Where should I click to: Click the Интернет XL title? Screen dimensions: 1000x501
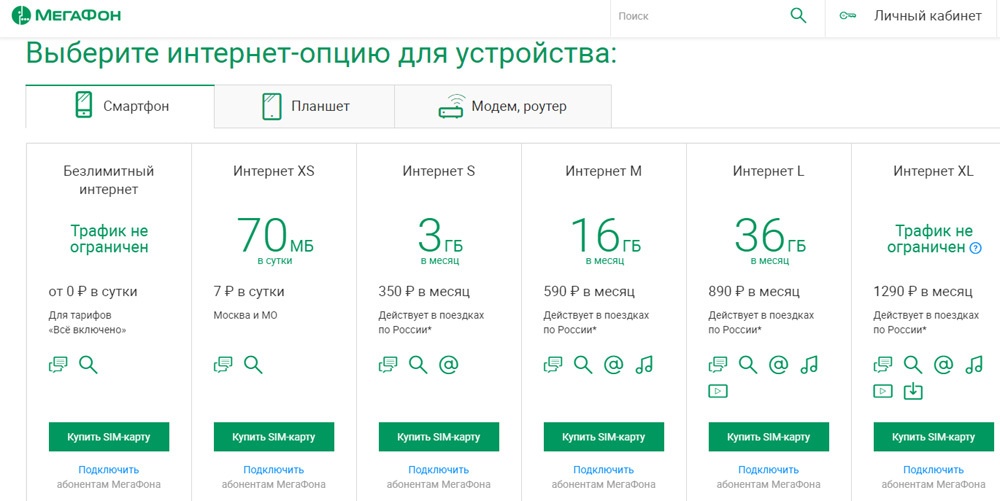coord(933,171)
